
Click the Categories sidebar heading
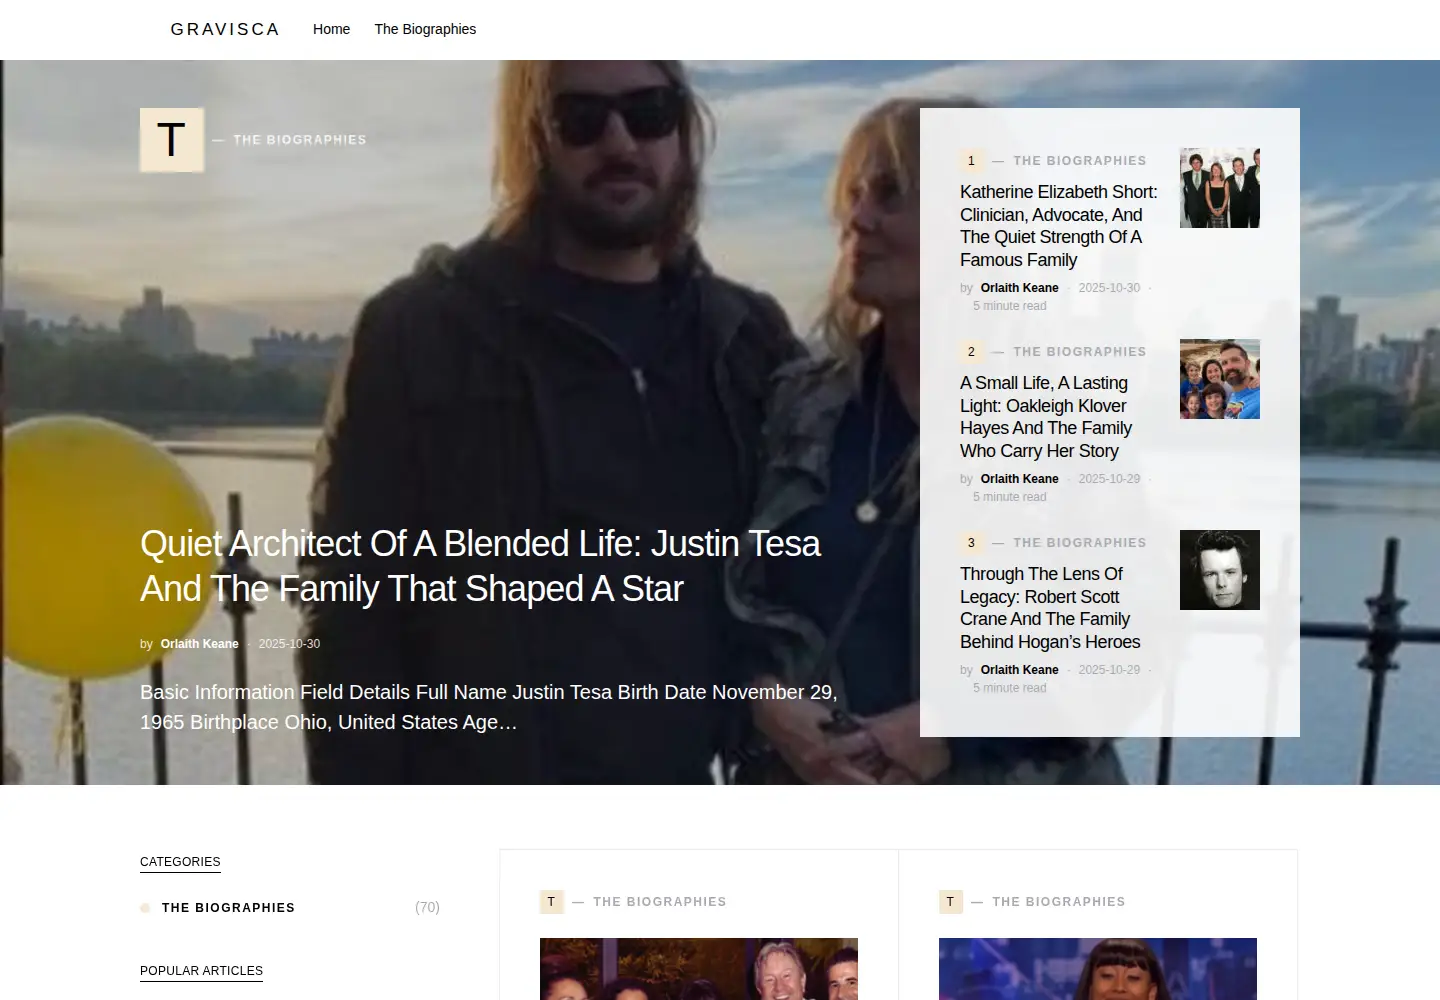coord(180,862)
